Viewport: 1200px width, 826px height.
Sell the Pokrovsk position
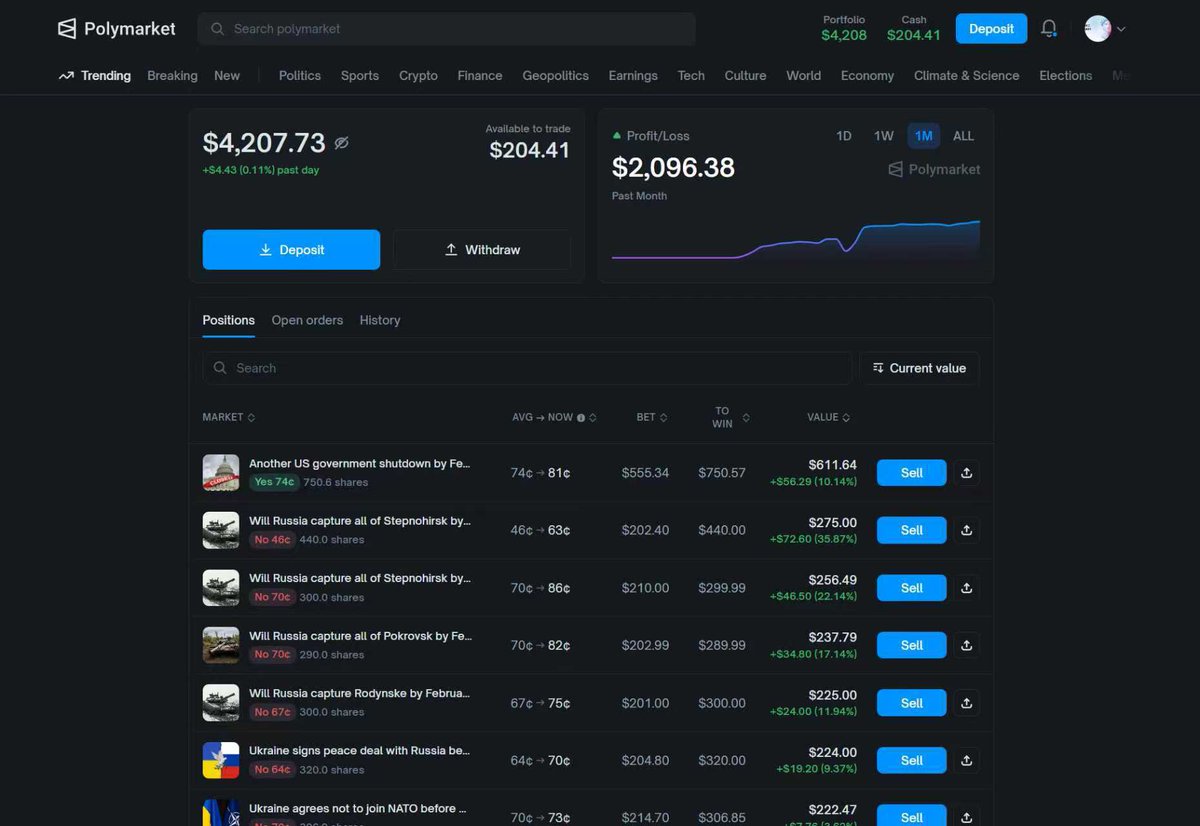(911, 645)
